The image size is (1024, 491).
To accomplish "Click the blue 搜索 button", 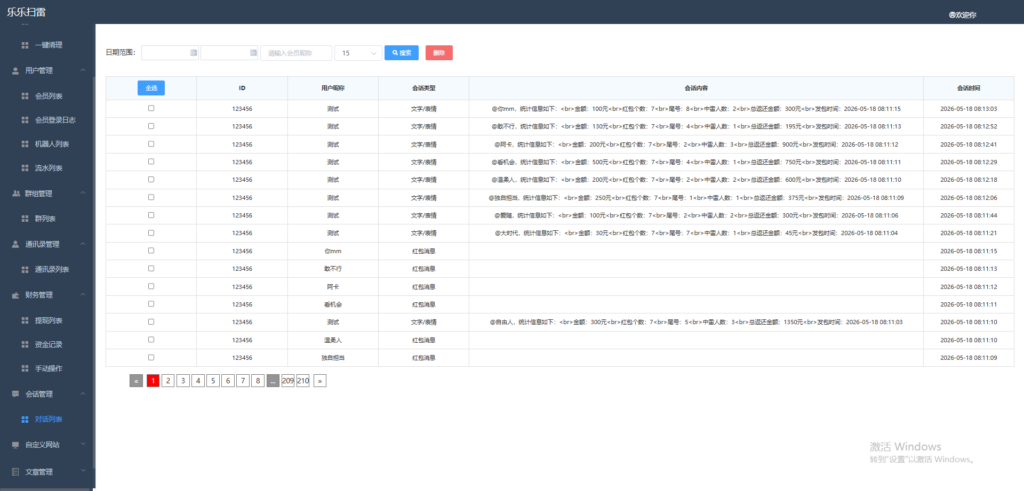I will pos(402,53).
